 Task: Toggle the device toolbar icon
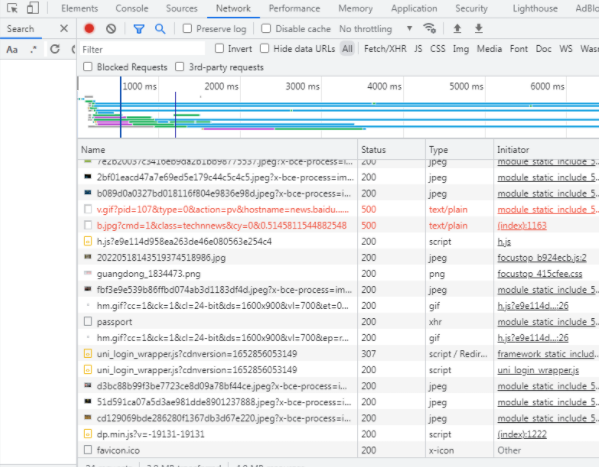coord(33,8)
